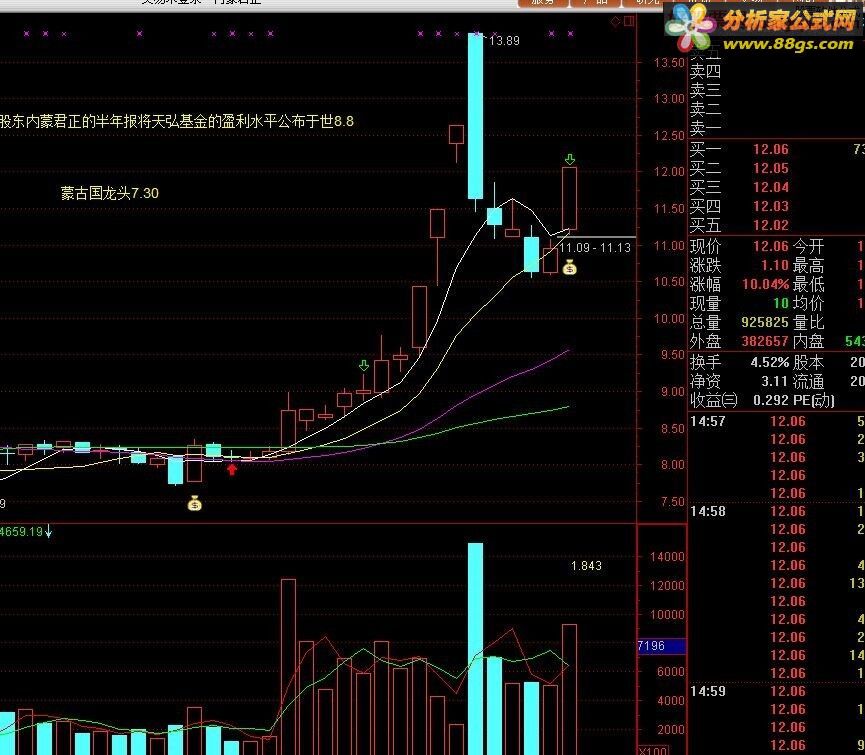The height and width of the screenshot is (755, 865).
Task: Click the 买二 bid price 12.05
Action: point(771,168)
